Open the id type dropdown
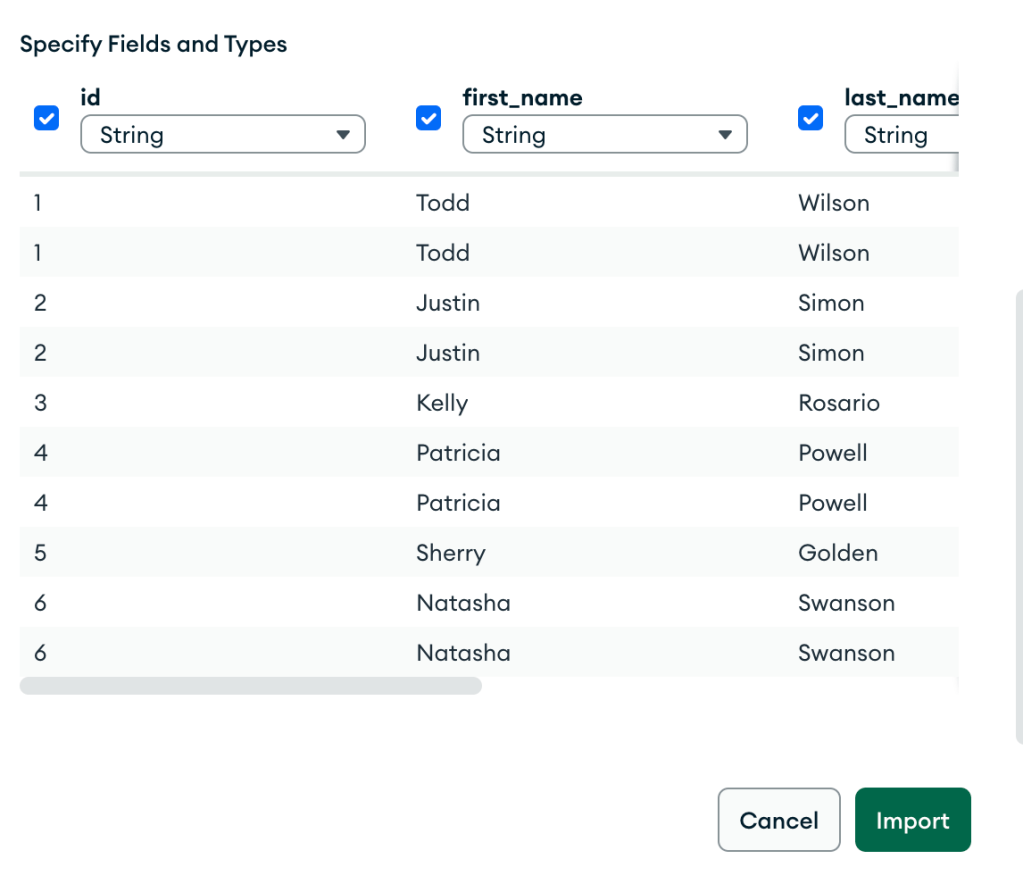This screenshot has height=884, width=1023. click(223, 135)
